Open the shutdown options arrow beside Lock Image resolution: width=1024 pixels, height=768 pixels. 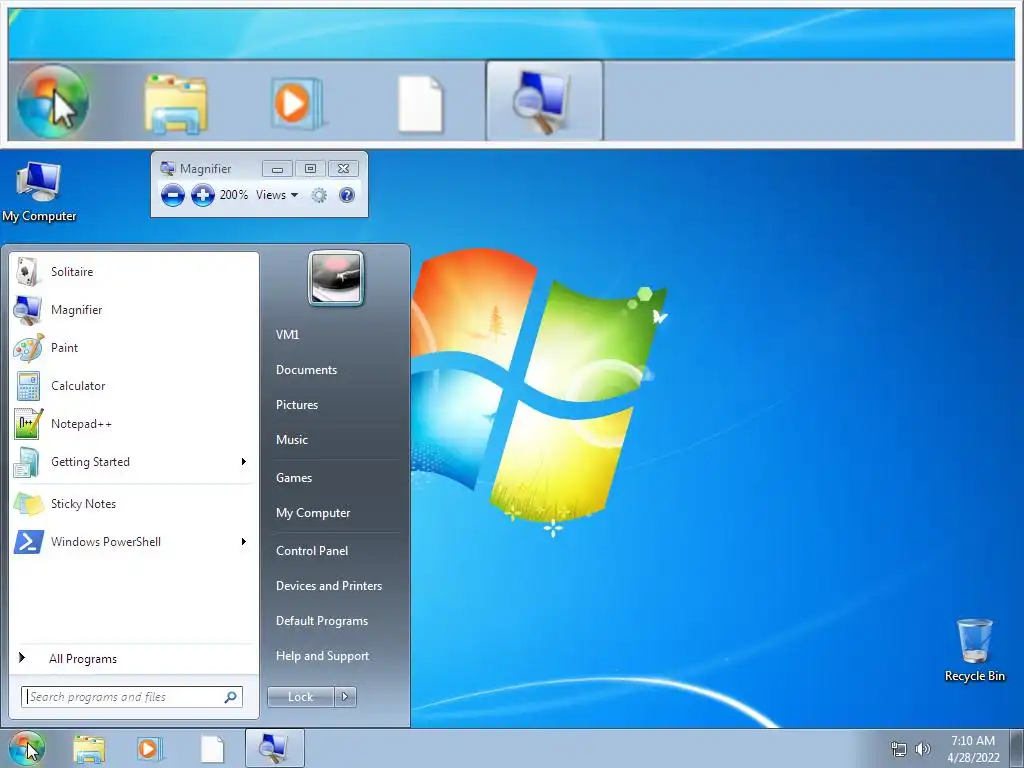[x=345, y=697]
